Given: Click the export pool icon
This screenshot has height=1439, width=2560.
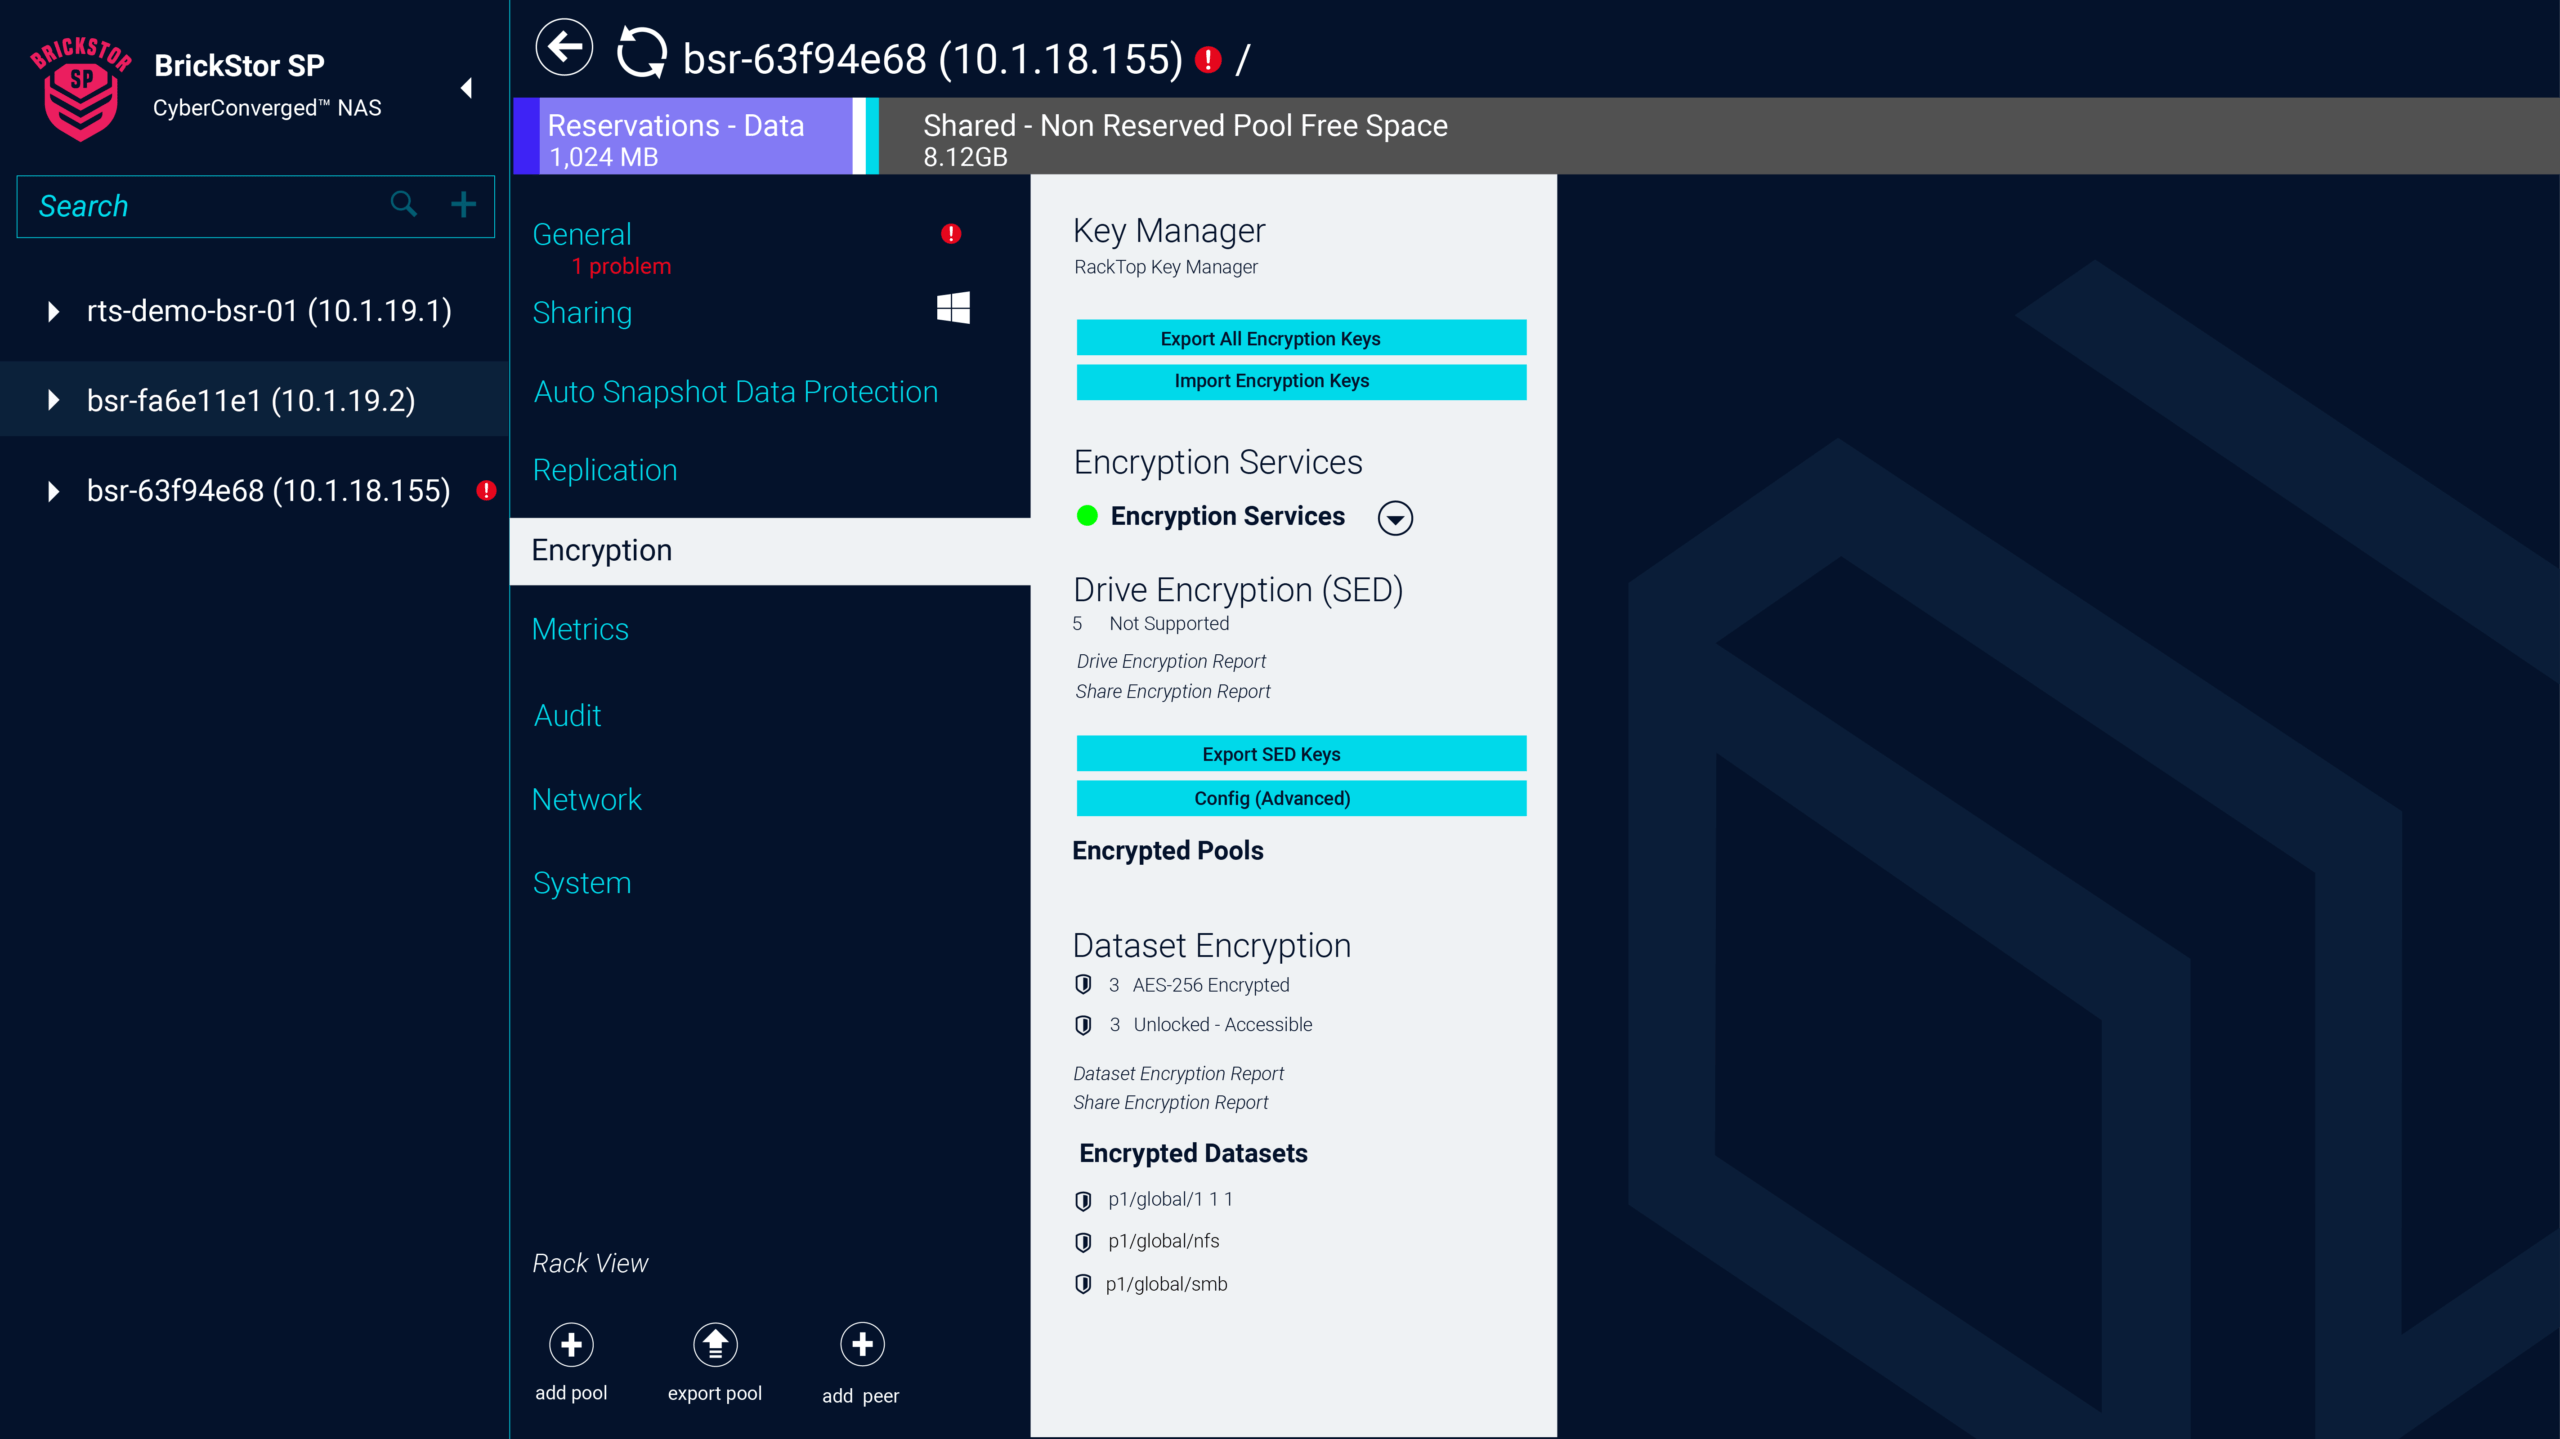Looking at the screenshot, I should pos(715,1345).
